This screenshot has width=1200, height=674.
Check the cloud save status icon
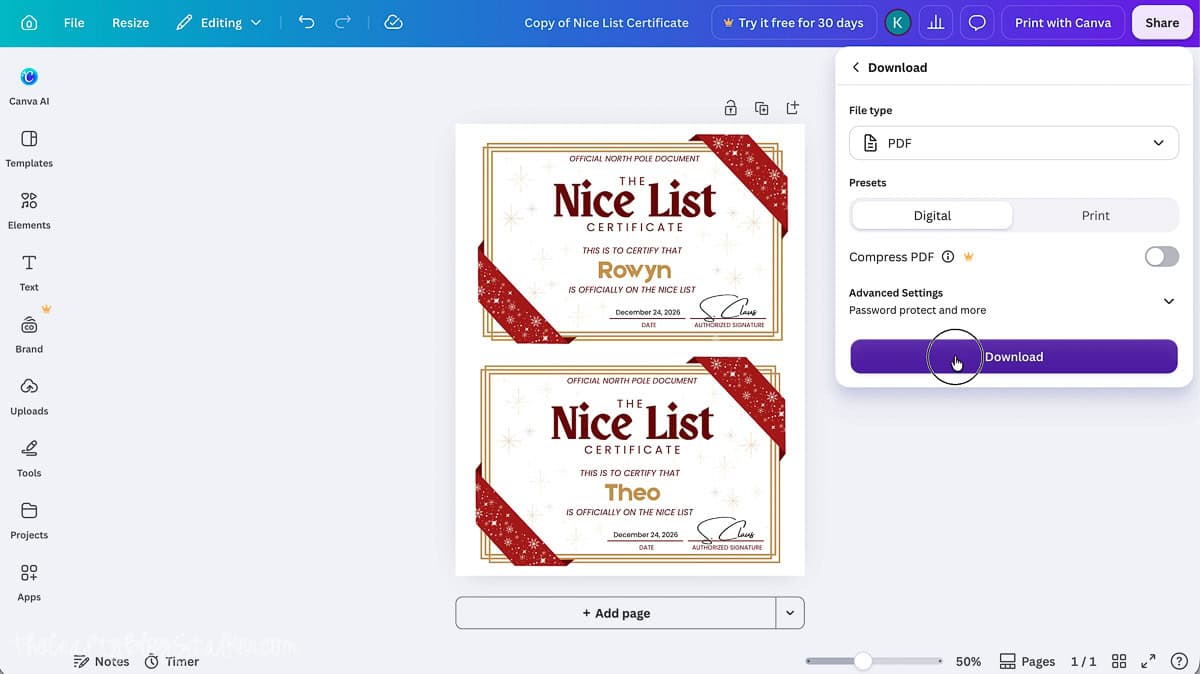pyautogui.click(x=393, y=22)
